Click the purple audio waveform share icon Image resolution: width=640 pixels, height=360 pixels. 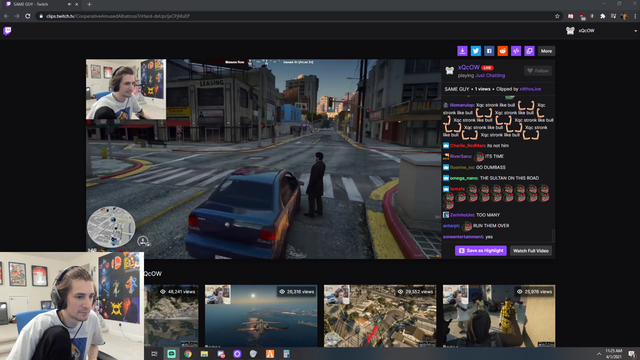coord(516,51)
